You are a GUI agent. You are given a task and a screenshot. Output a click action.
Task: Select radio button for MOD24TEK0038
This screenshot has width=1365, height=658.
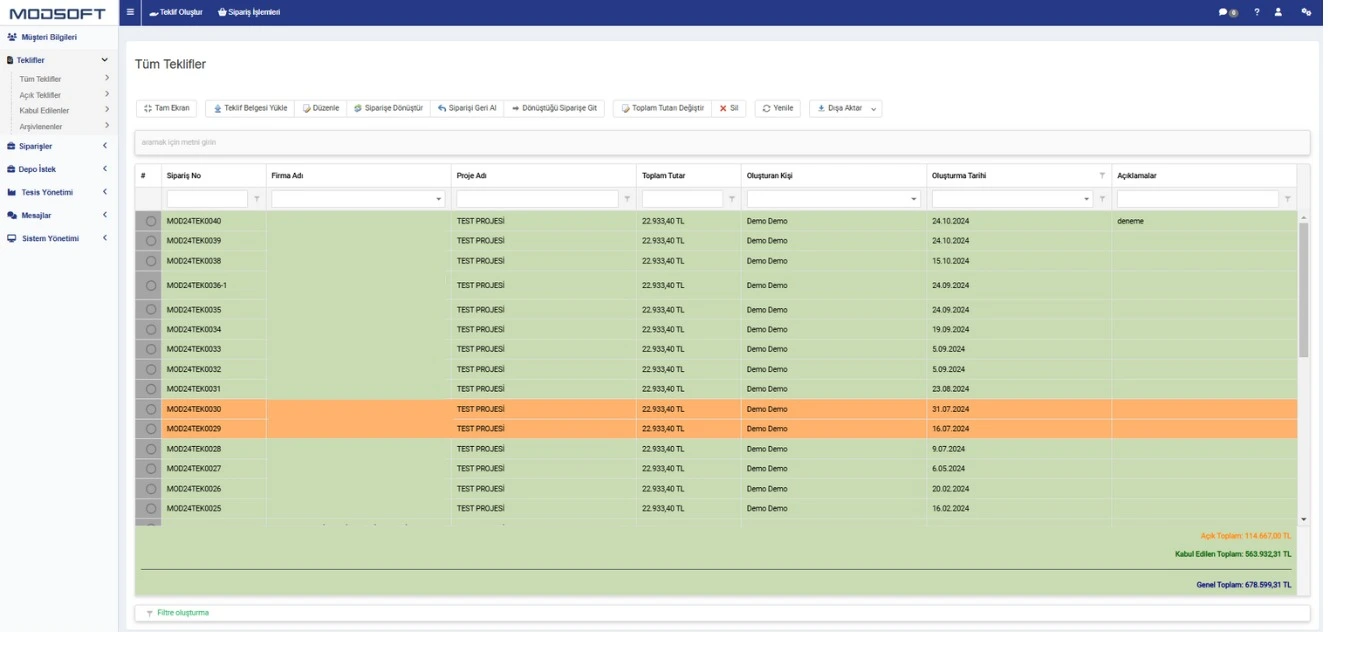[151, 261]
